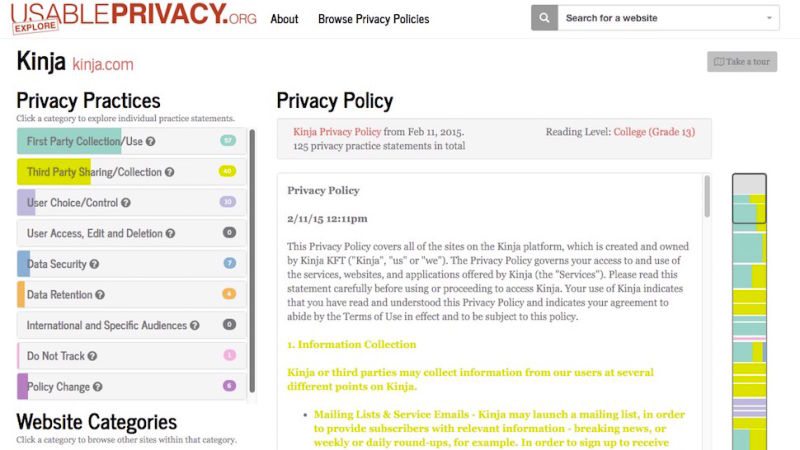The width and height of the screenshot is (800, 450).
Task: Select First Party Collection/Use category
Action: (132, 141)
